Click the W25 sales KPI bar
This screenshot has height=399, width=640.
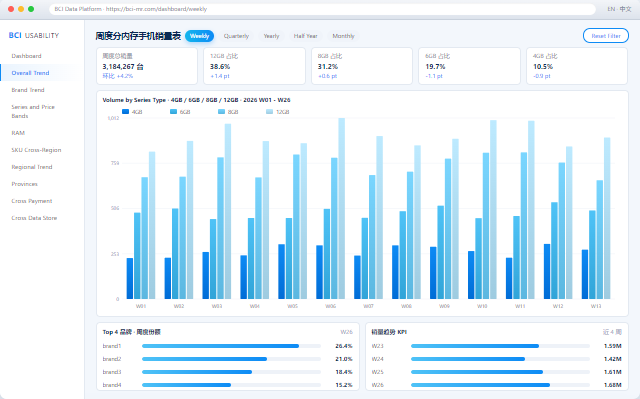pos(500,372)
